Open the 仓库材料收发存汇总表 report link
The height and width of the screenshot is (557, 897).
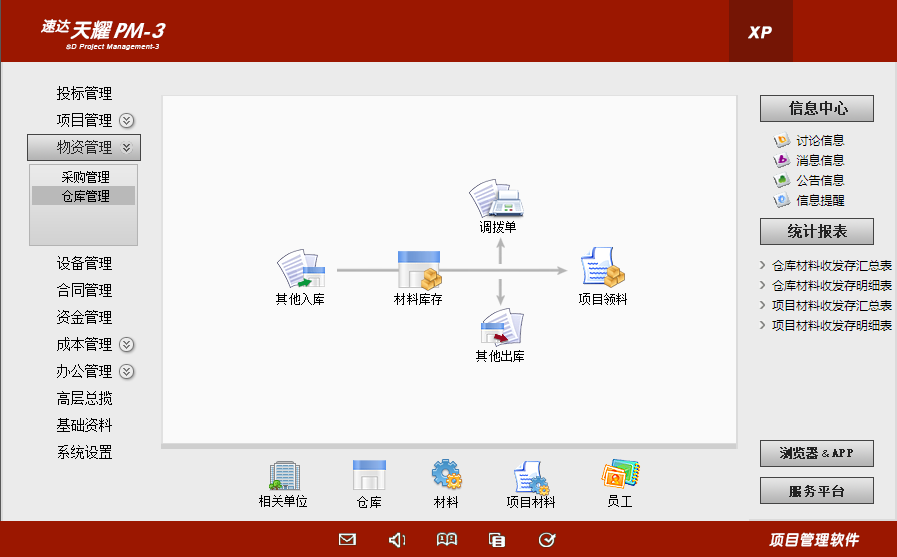pyautogui.click(x=831, y=266)
